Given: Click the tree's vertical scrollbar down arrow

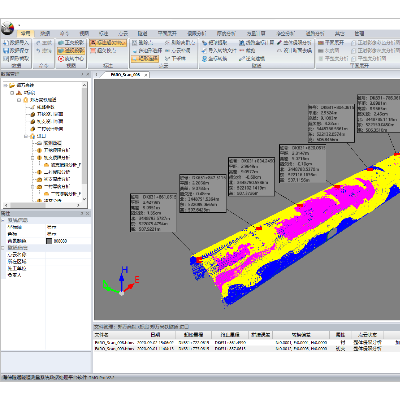Looking at the screenshot, I should pyautogui.click(x=84, y=199).
